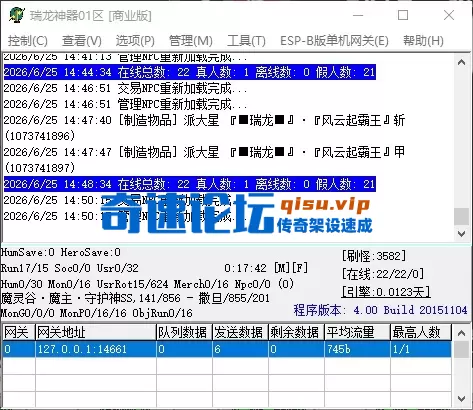
Task: Click the item ID (1073741896)
Action: point(40,136)
